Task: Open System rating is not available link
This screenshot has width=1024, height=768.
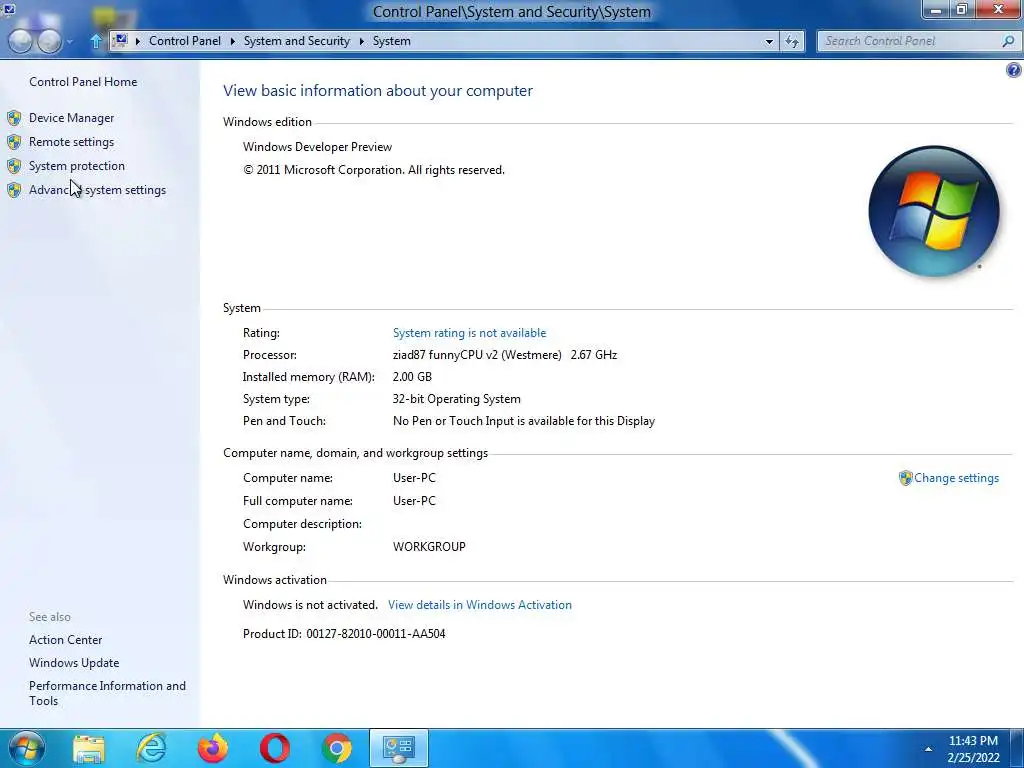Action: tap(469, 333)
